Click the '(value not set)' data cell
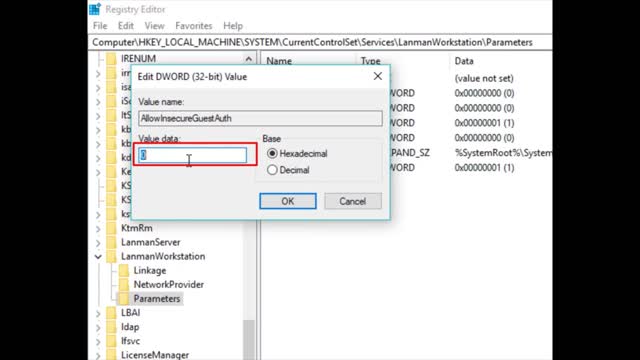 pos(484,78)
